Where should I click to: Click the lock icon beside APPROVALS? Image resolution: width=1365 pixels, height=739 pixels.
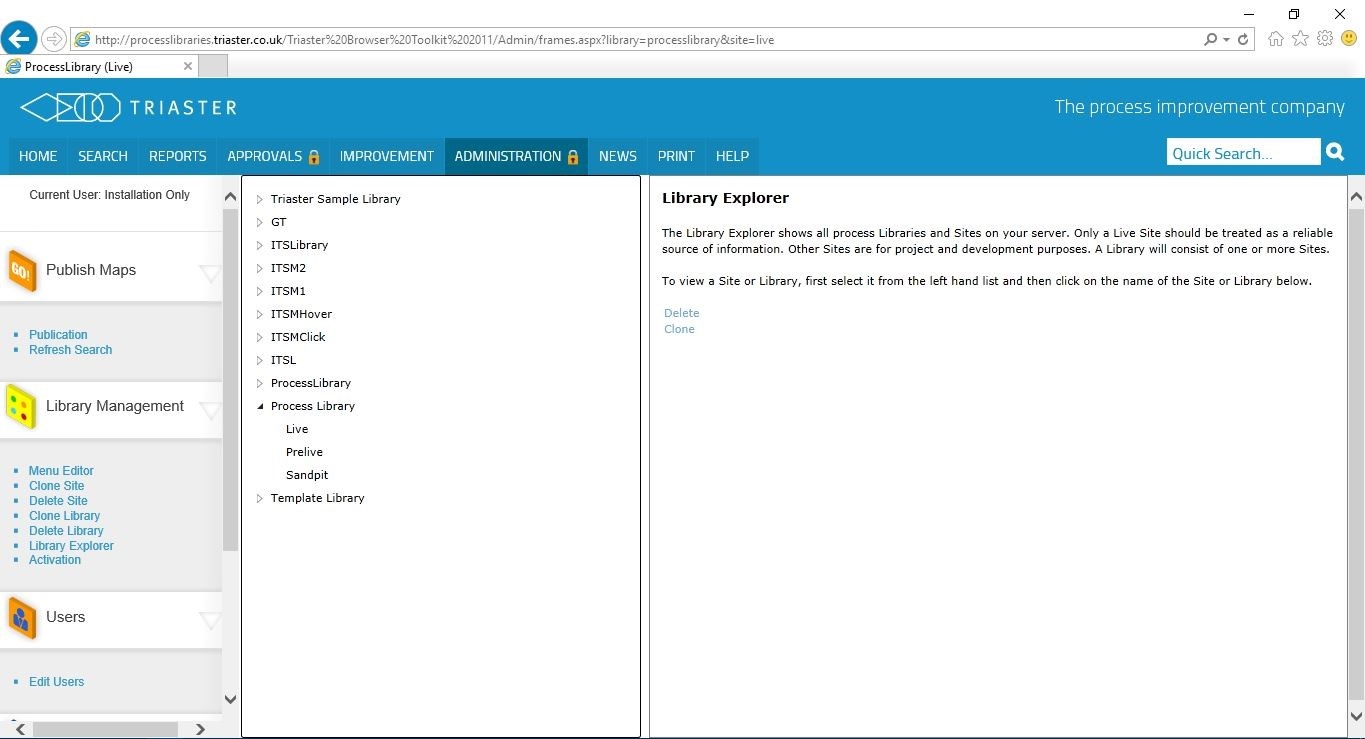pos(313,156)
